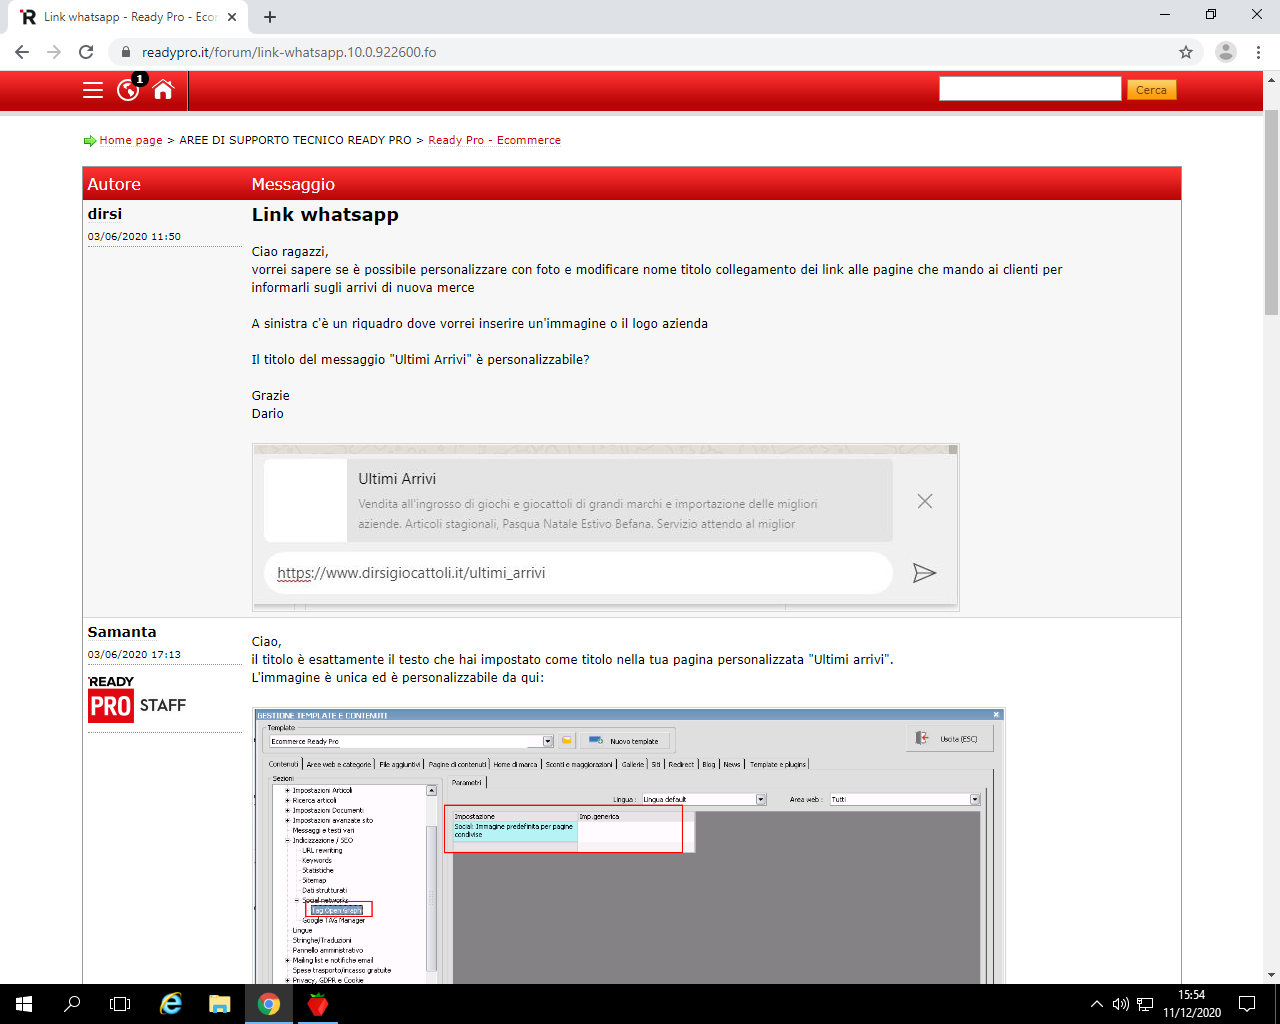
Task: Select the author name Samanta
Action: click(x=122, y=632)
